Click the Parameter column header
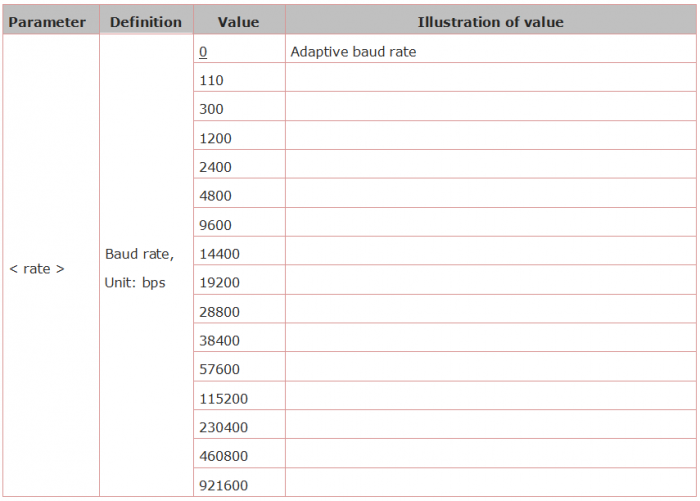The image size is (700, 501). (47, 22)
